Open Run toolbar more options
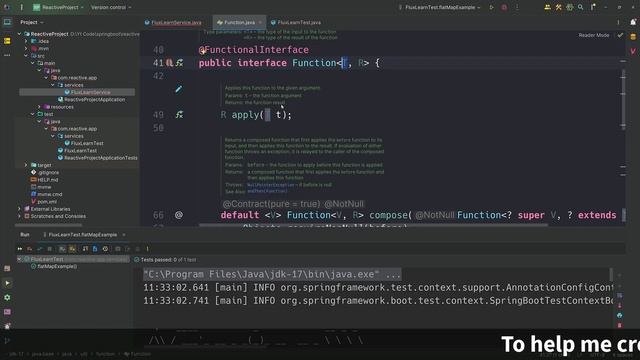640x360 pixels. point(147,249)
